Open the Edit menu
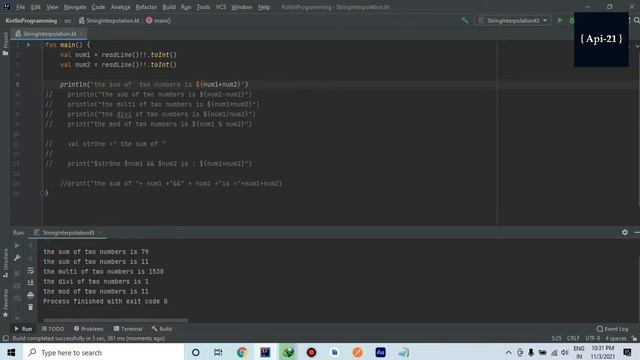 point(36,7)
